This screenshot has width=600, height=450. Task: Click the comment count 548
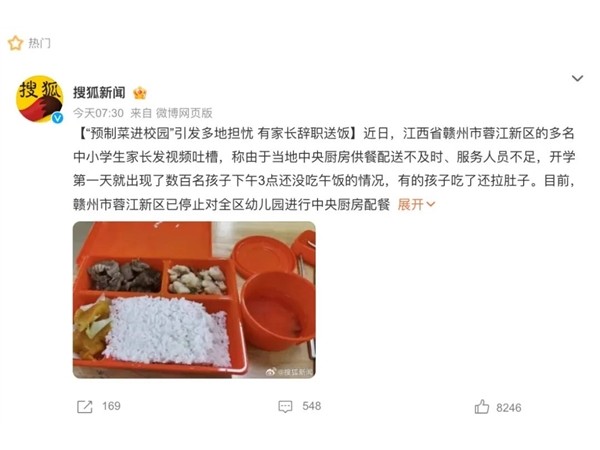pos(311,406)
